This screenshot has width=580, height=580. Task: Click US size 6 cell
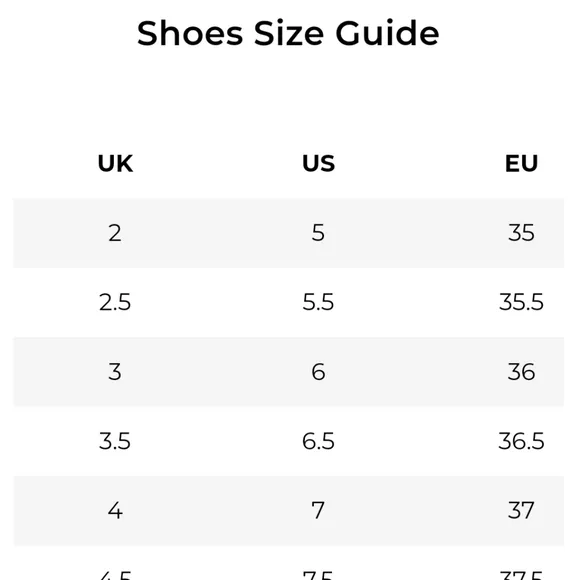[x=318, y=372]
